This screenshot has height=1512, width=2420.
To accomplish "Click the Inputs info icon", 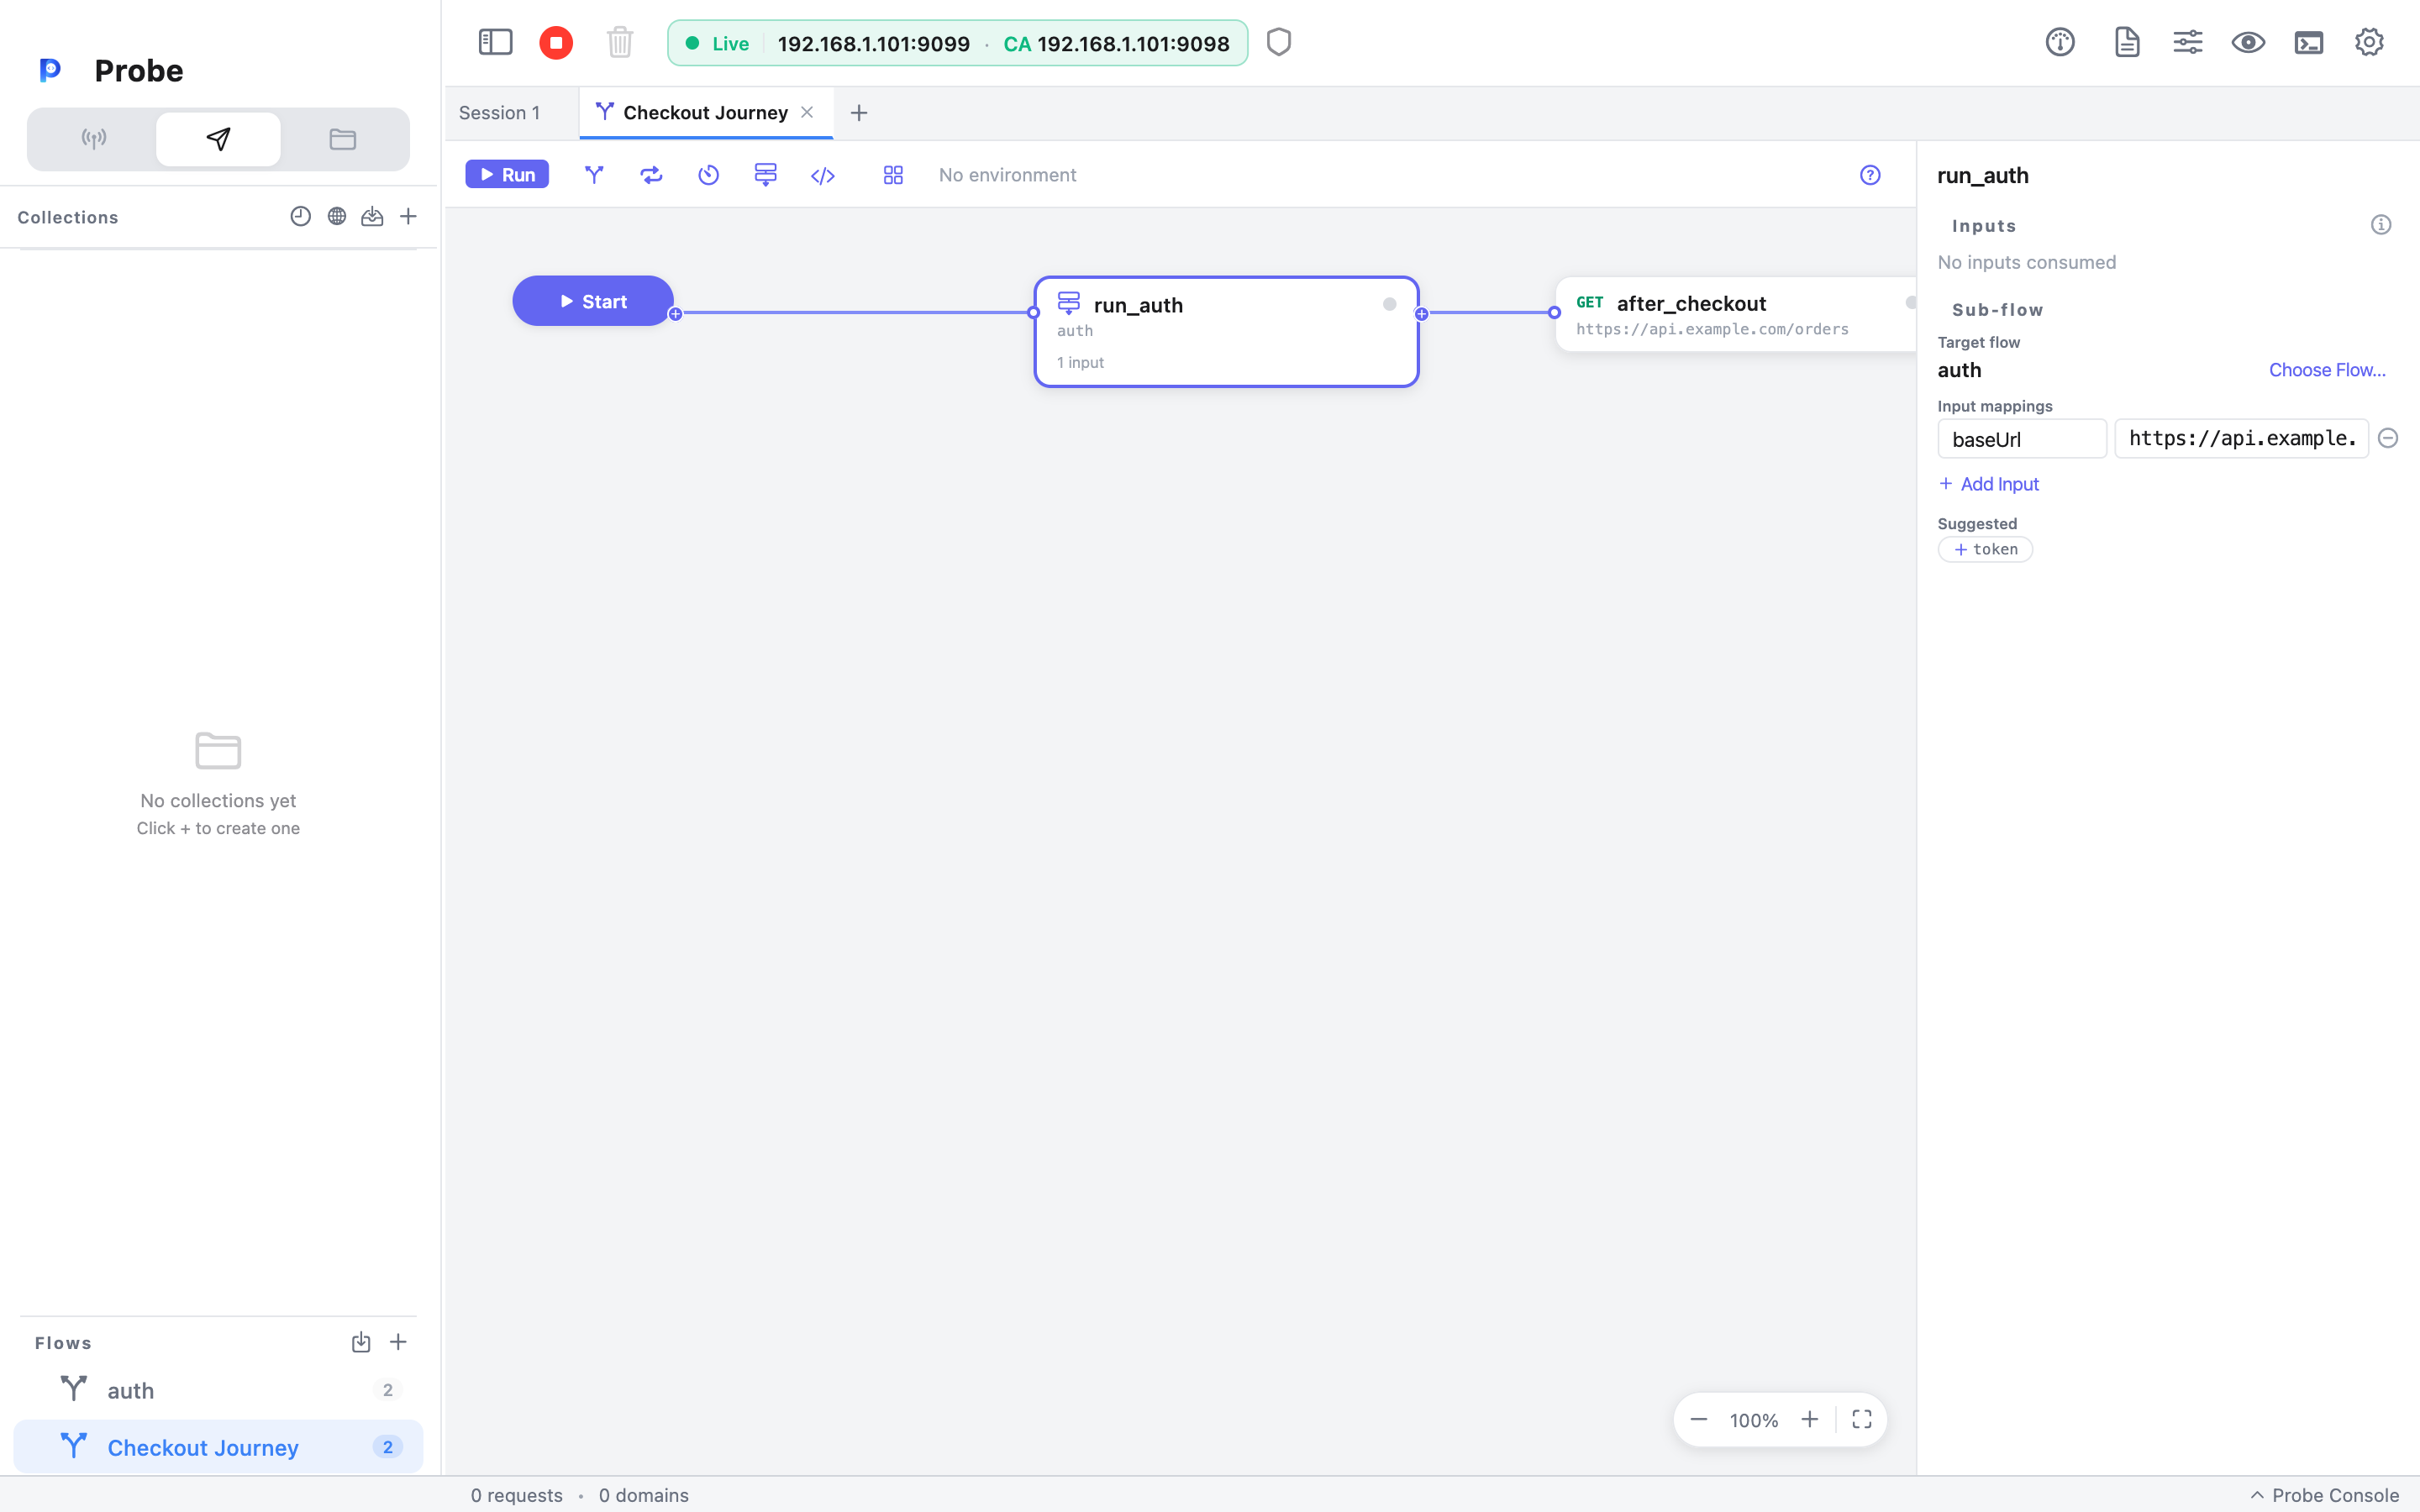I will (x=2381, y=225).
